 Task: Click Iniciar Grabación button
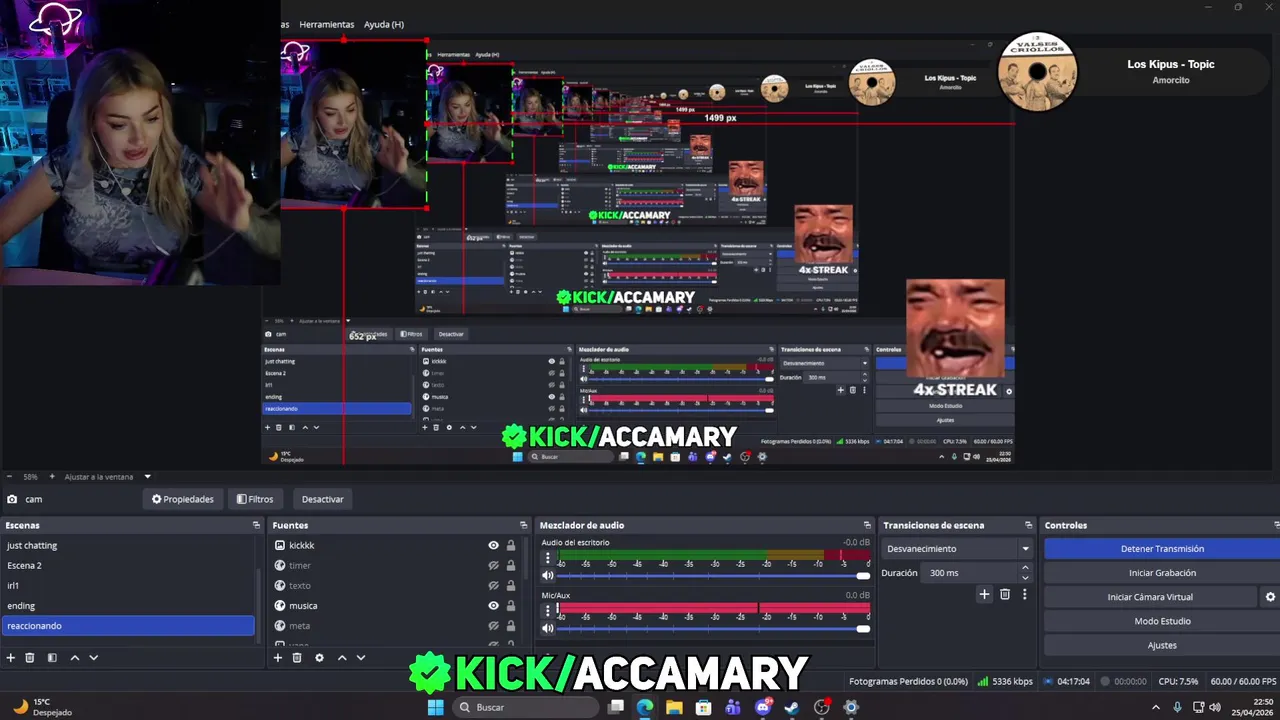(1162, 573)
